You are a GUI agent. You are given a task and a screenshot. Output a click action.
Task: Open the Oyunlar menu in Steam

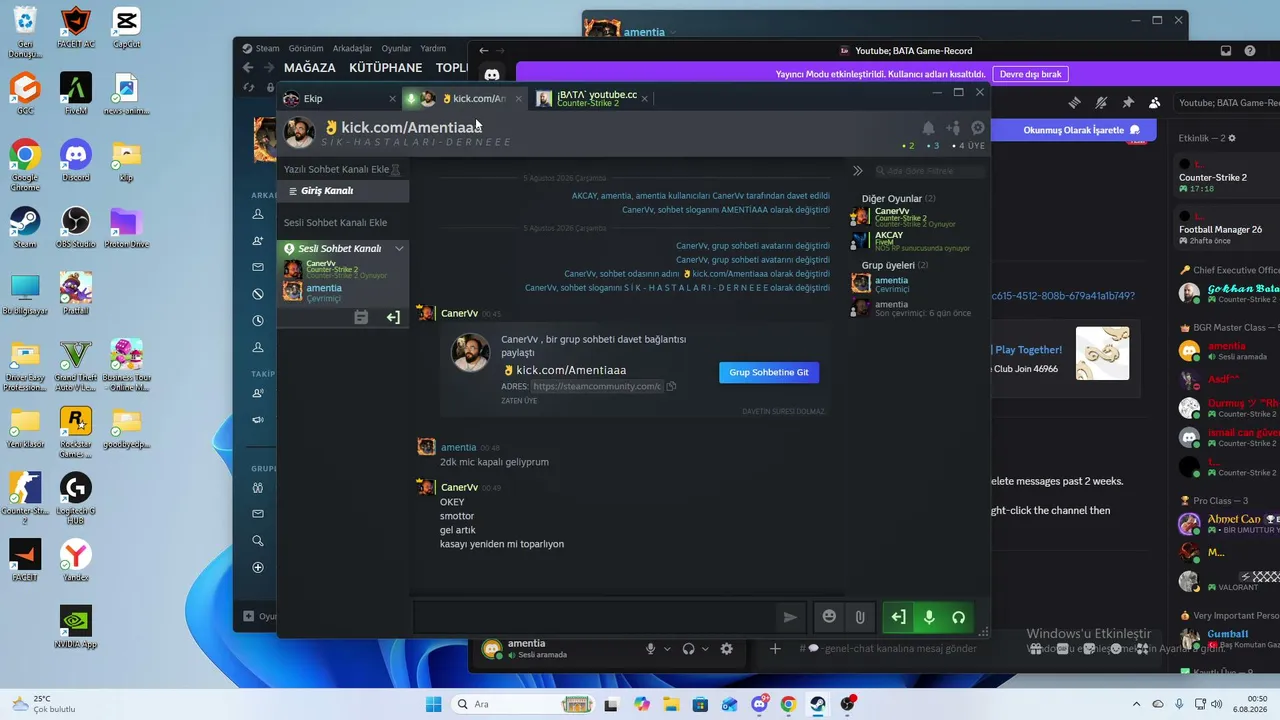click(396, 48)
